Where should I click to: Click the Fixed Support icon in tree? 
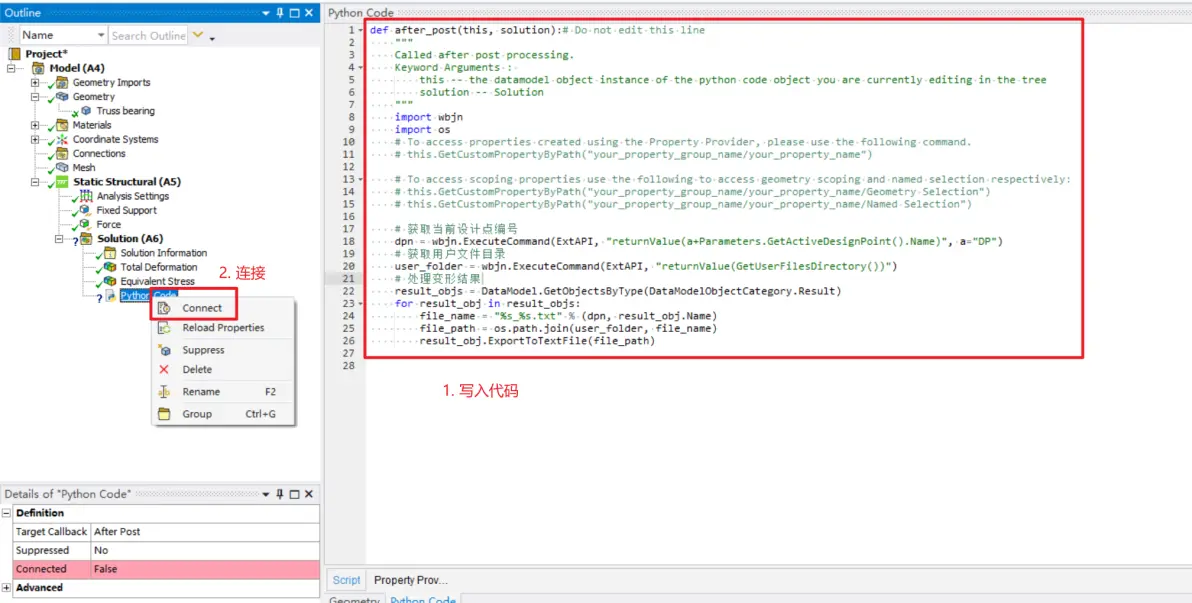tap(85, 211)
